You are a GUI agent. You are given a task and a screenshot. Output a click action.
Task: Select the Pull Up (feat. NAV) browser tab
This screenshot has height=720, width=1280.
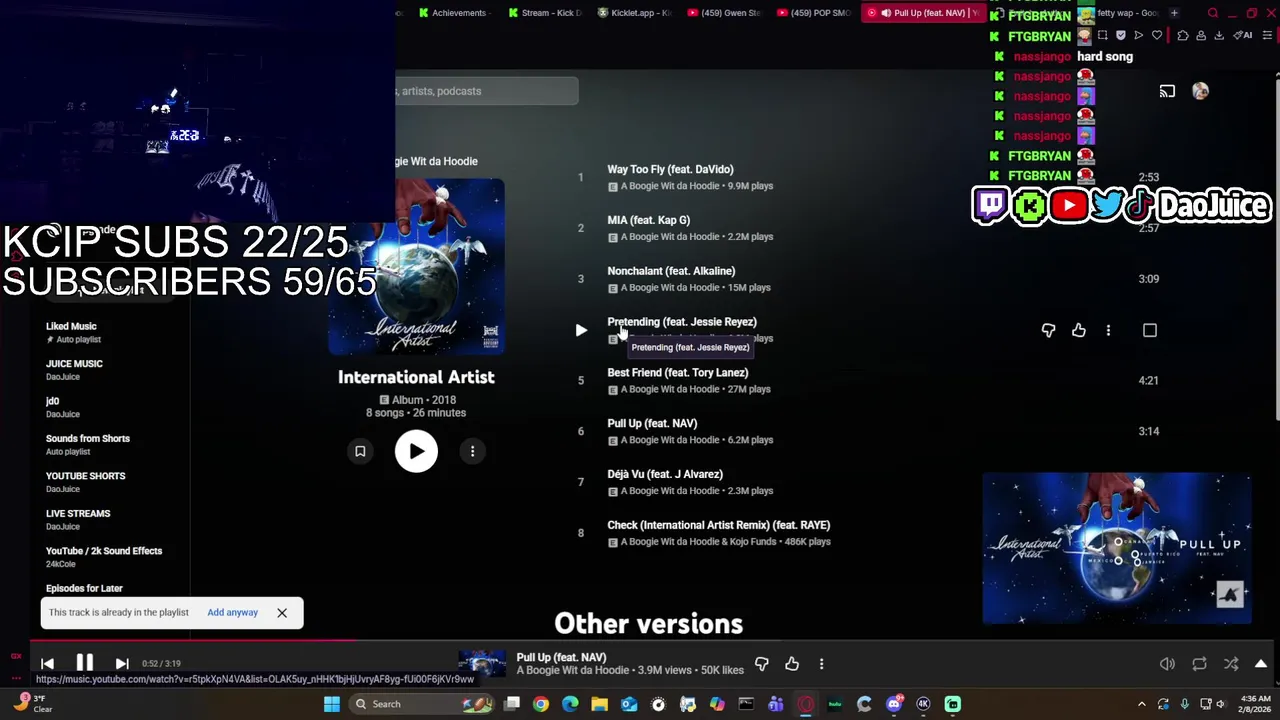[x=922, y=13]
